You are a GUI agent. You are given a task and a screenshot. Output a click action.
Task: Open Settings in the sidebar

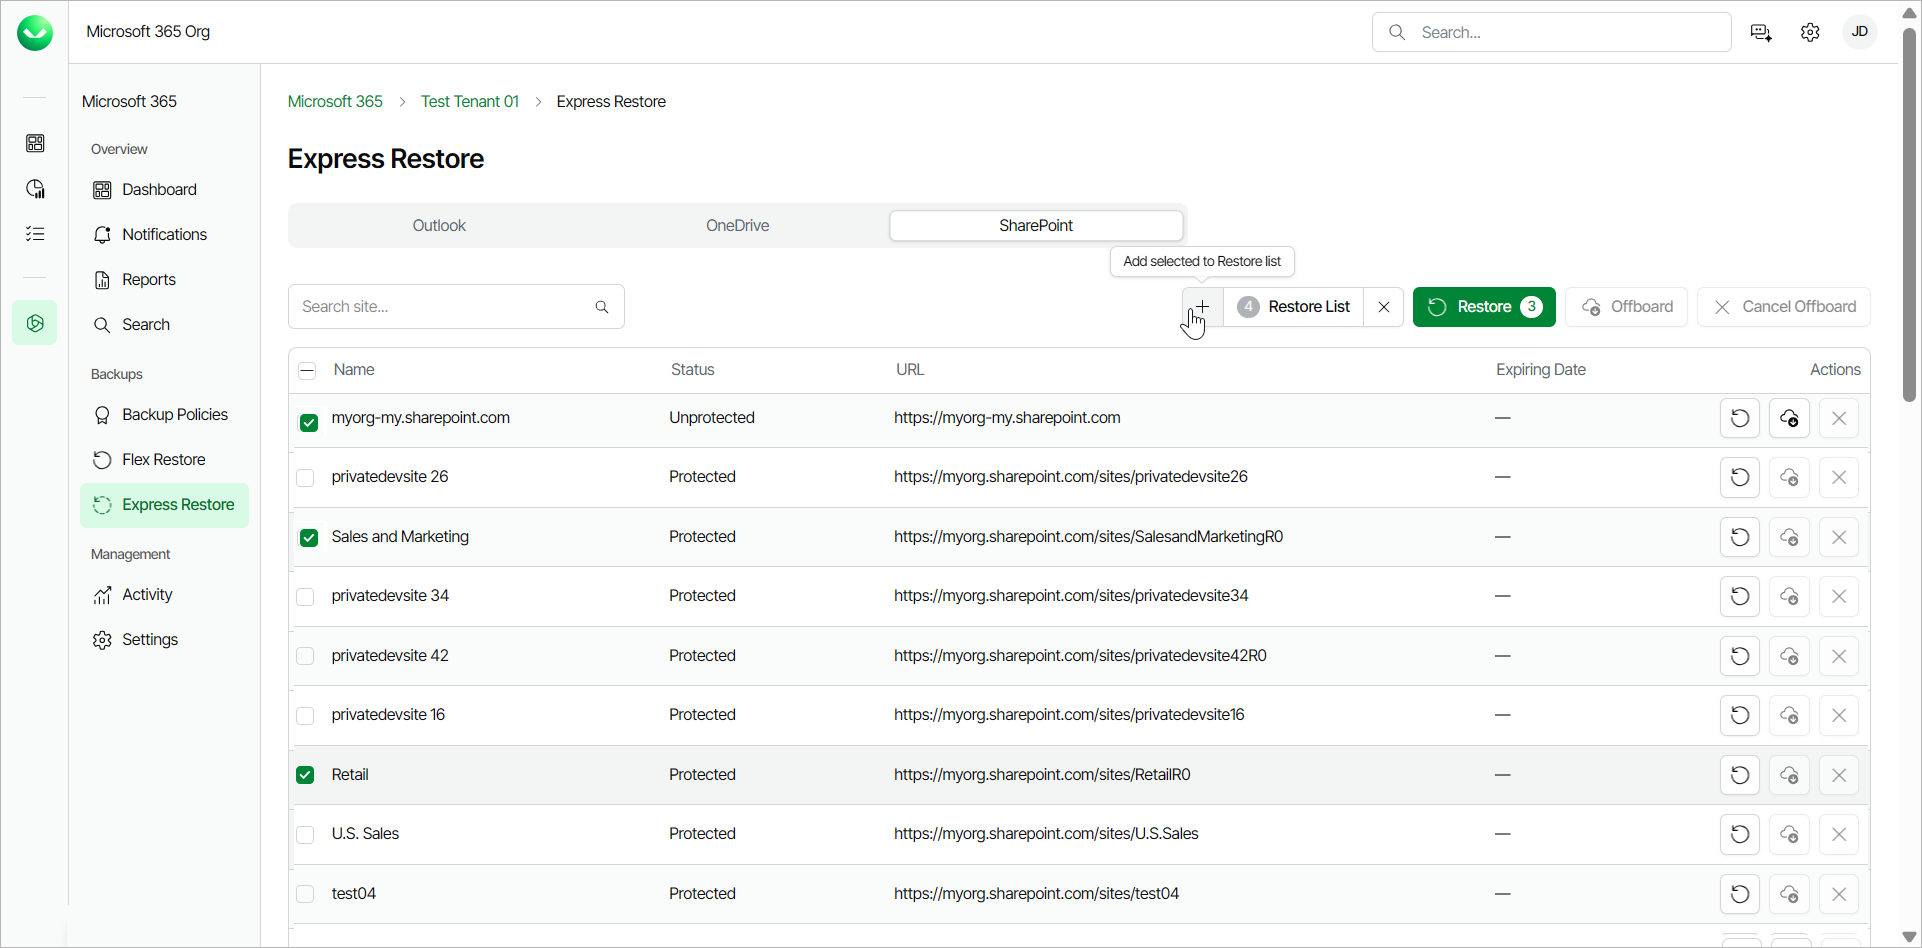click(165, 640)
